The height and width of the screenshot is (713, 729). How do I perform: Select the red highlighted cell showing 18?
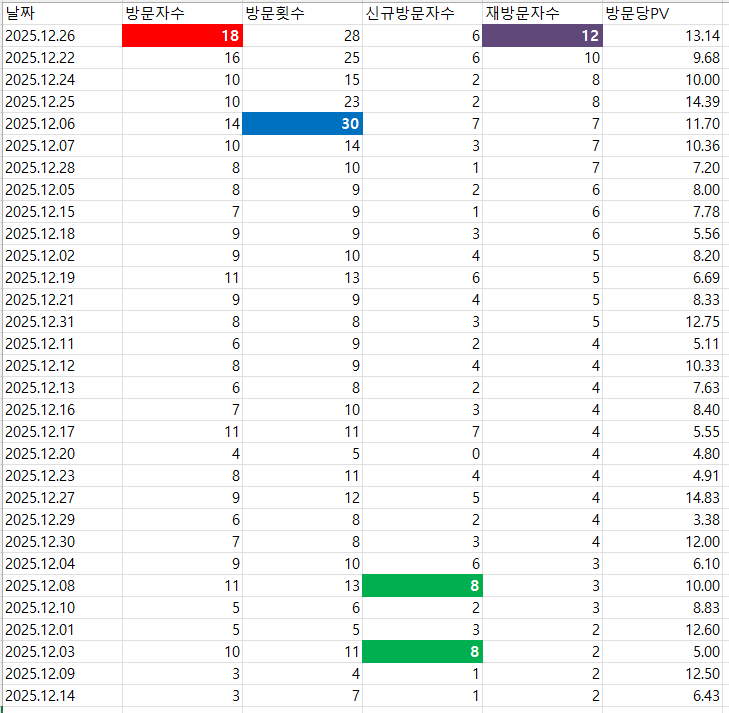(x=181, y=36)
